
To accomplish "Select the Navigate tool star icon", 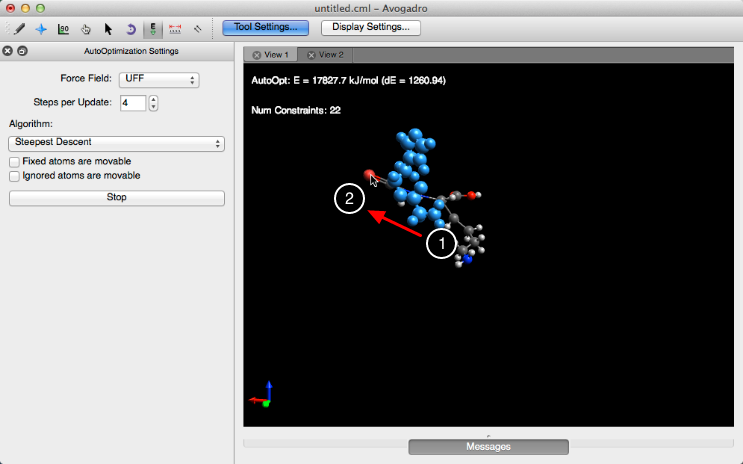I will [x=41, y=29].
